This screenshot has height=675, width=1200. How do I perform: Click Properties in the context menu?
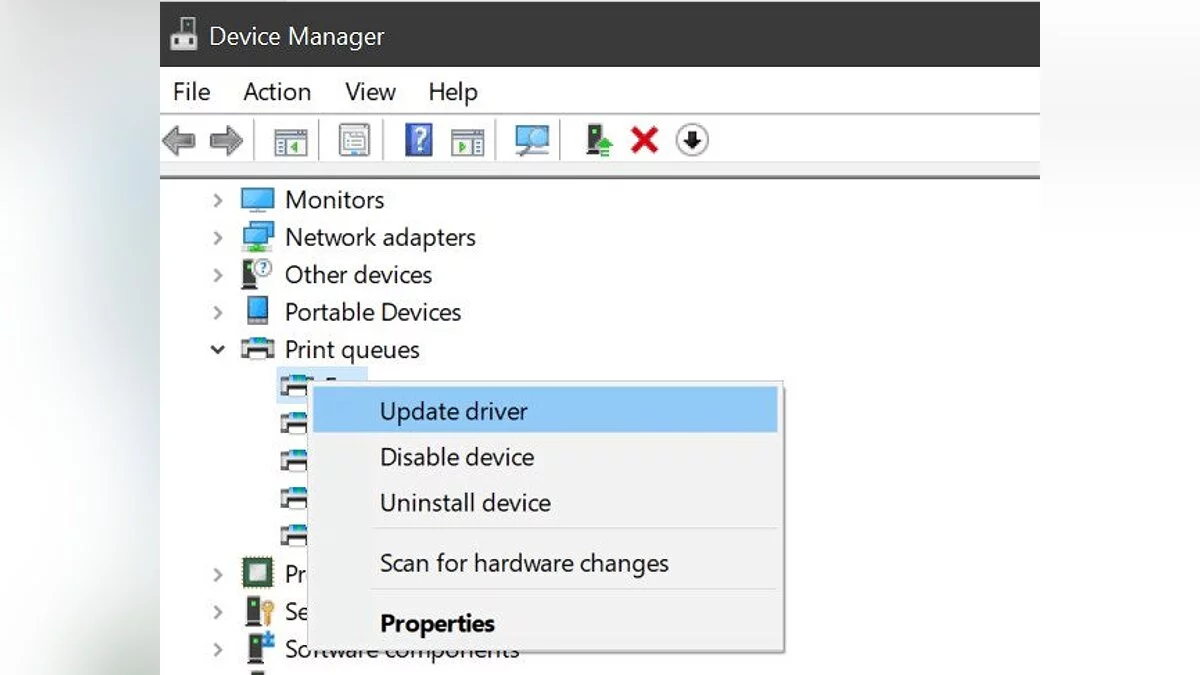coord(437,624)
